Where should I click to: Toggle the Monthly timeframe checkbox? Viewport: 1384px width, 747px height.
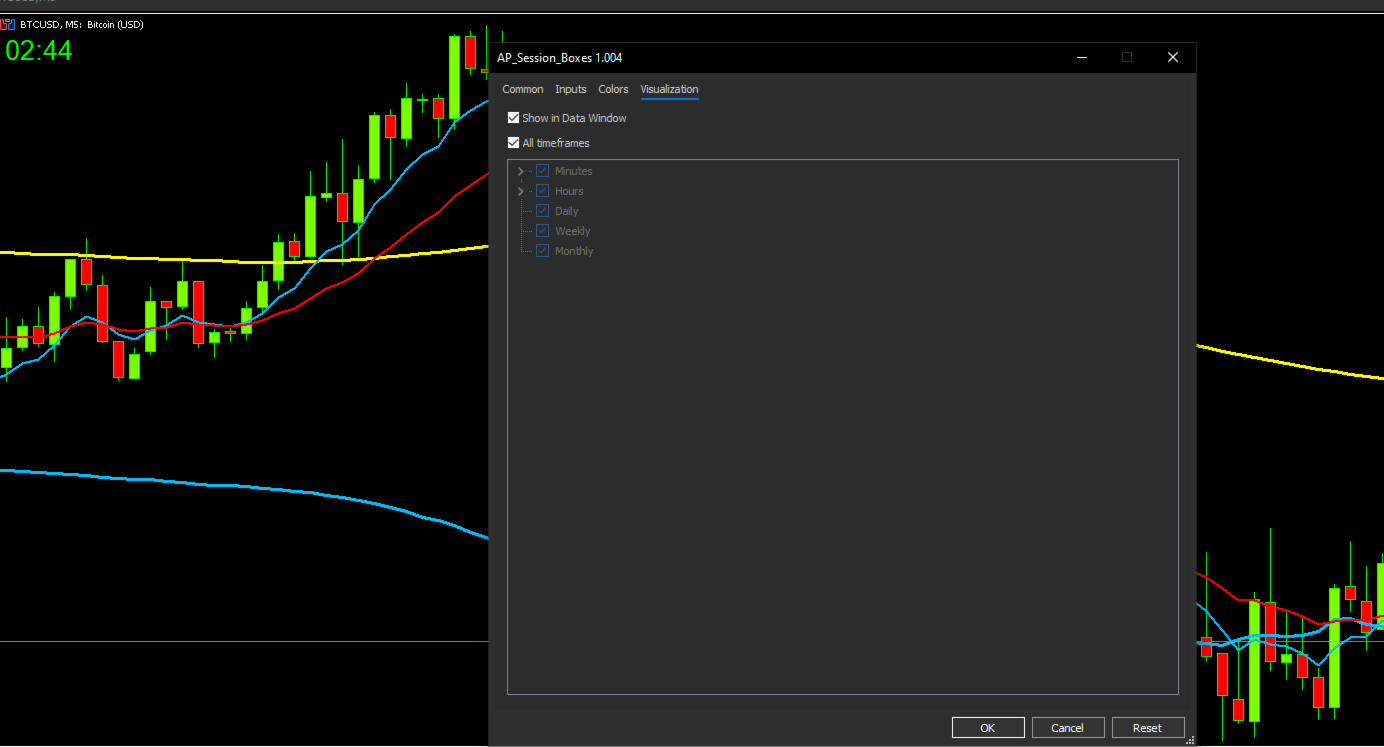(543, 251)
